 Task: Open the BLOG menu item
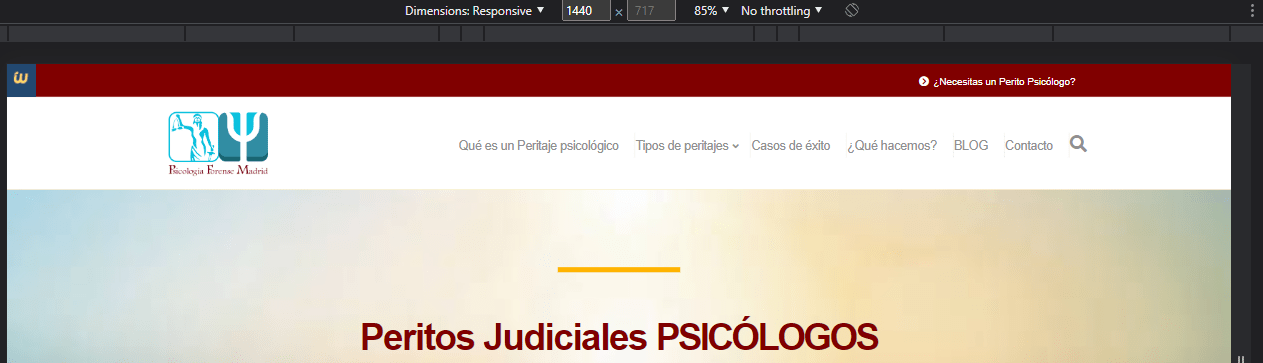[971, 145]
